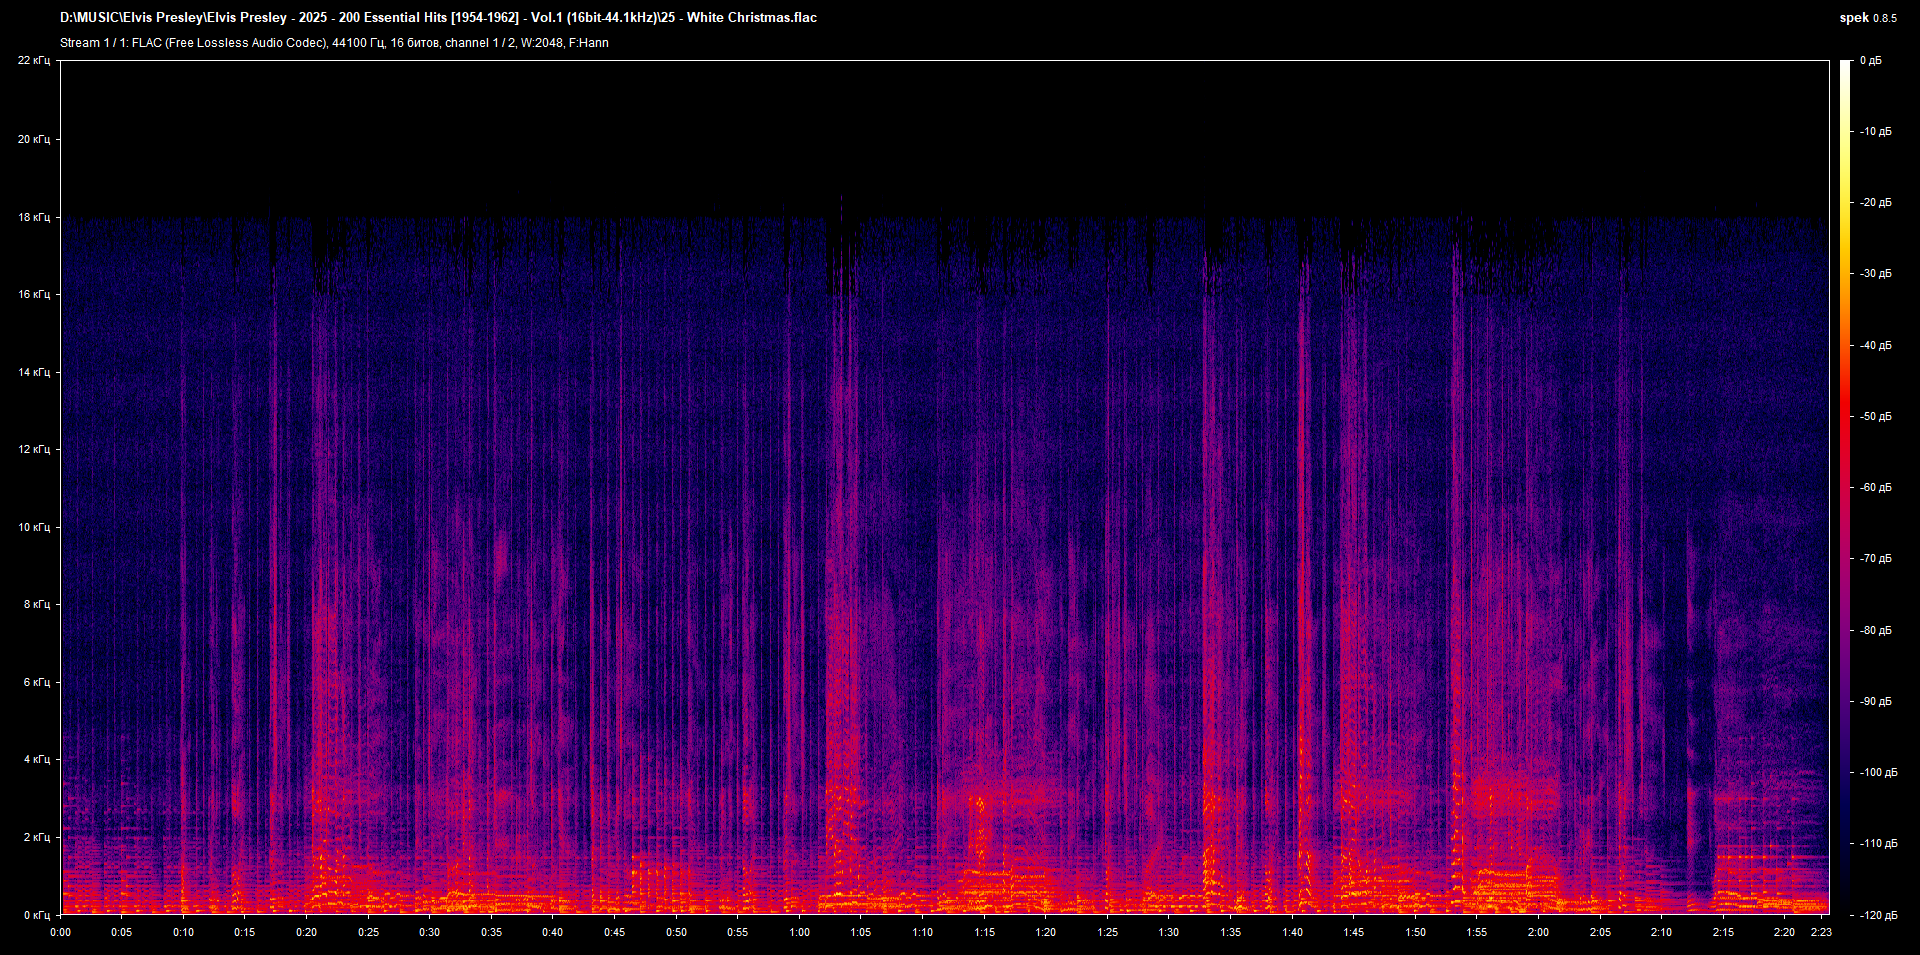1920x955 pixels.
Task: Click the 0 кГц frequency axis label
Action: (x=36, y=915)
